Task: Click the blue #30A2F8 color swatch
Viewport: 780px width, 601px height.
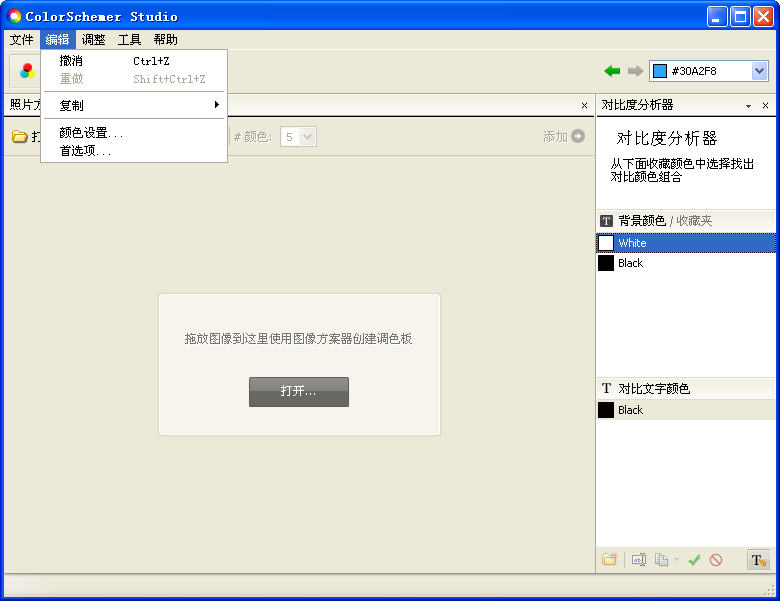Action: tap(660, 71)
